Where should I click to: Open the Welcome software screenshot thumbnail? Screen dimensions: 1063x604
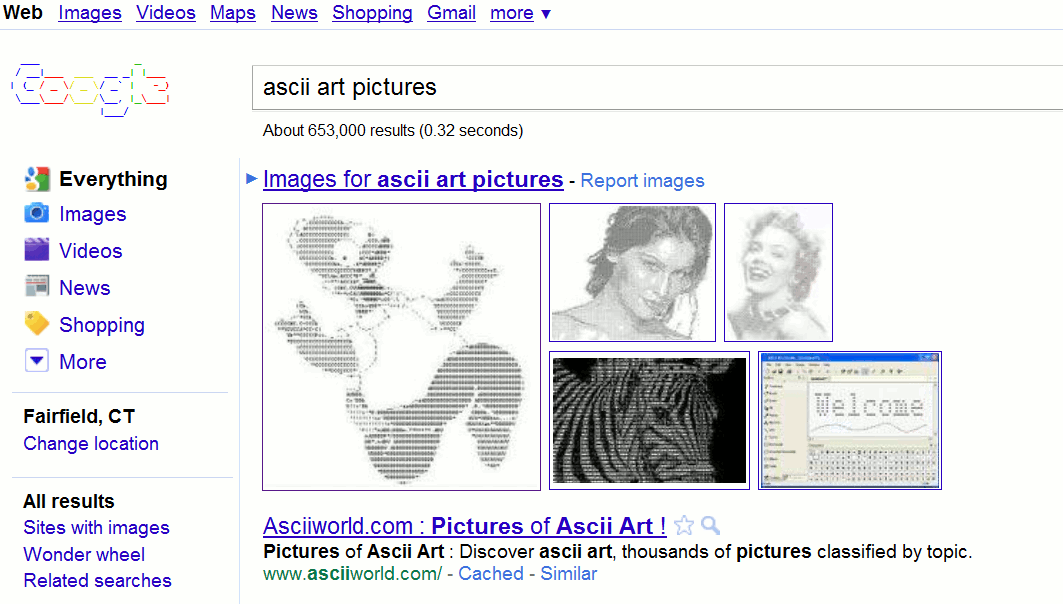tap(849, 420)
